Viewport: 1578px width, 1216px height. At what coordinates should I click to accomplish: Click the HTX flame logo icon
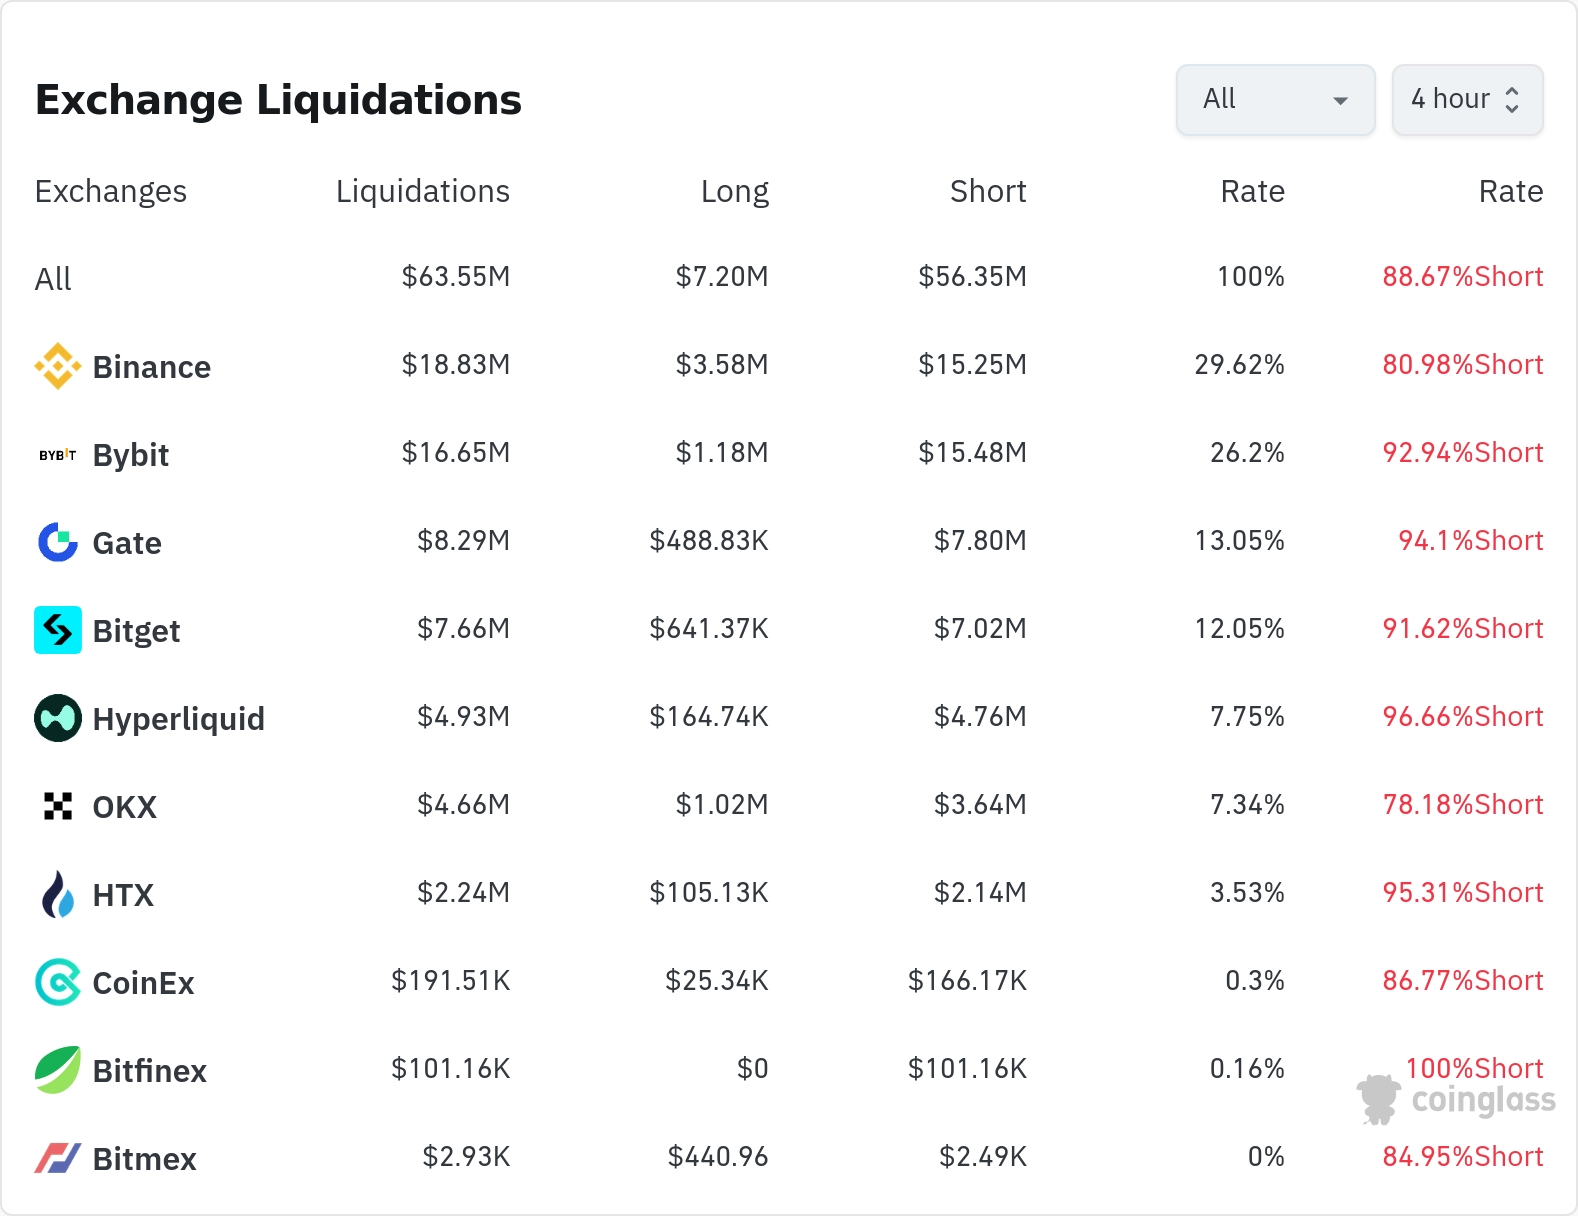pyautogui.click(x=58, y=894)
